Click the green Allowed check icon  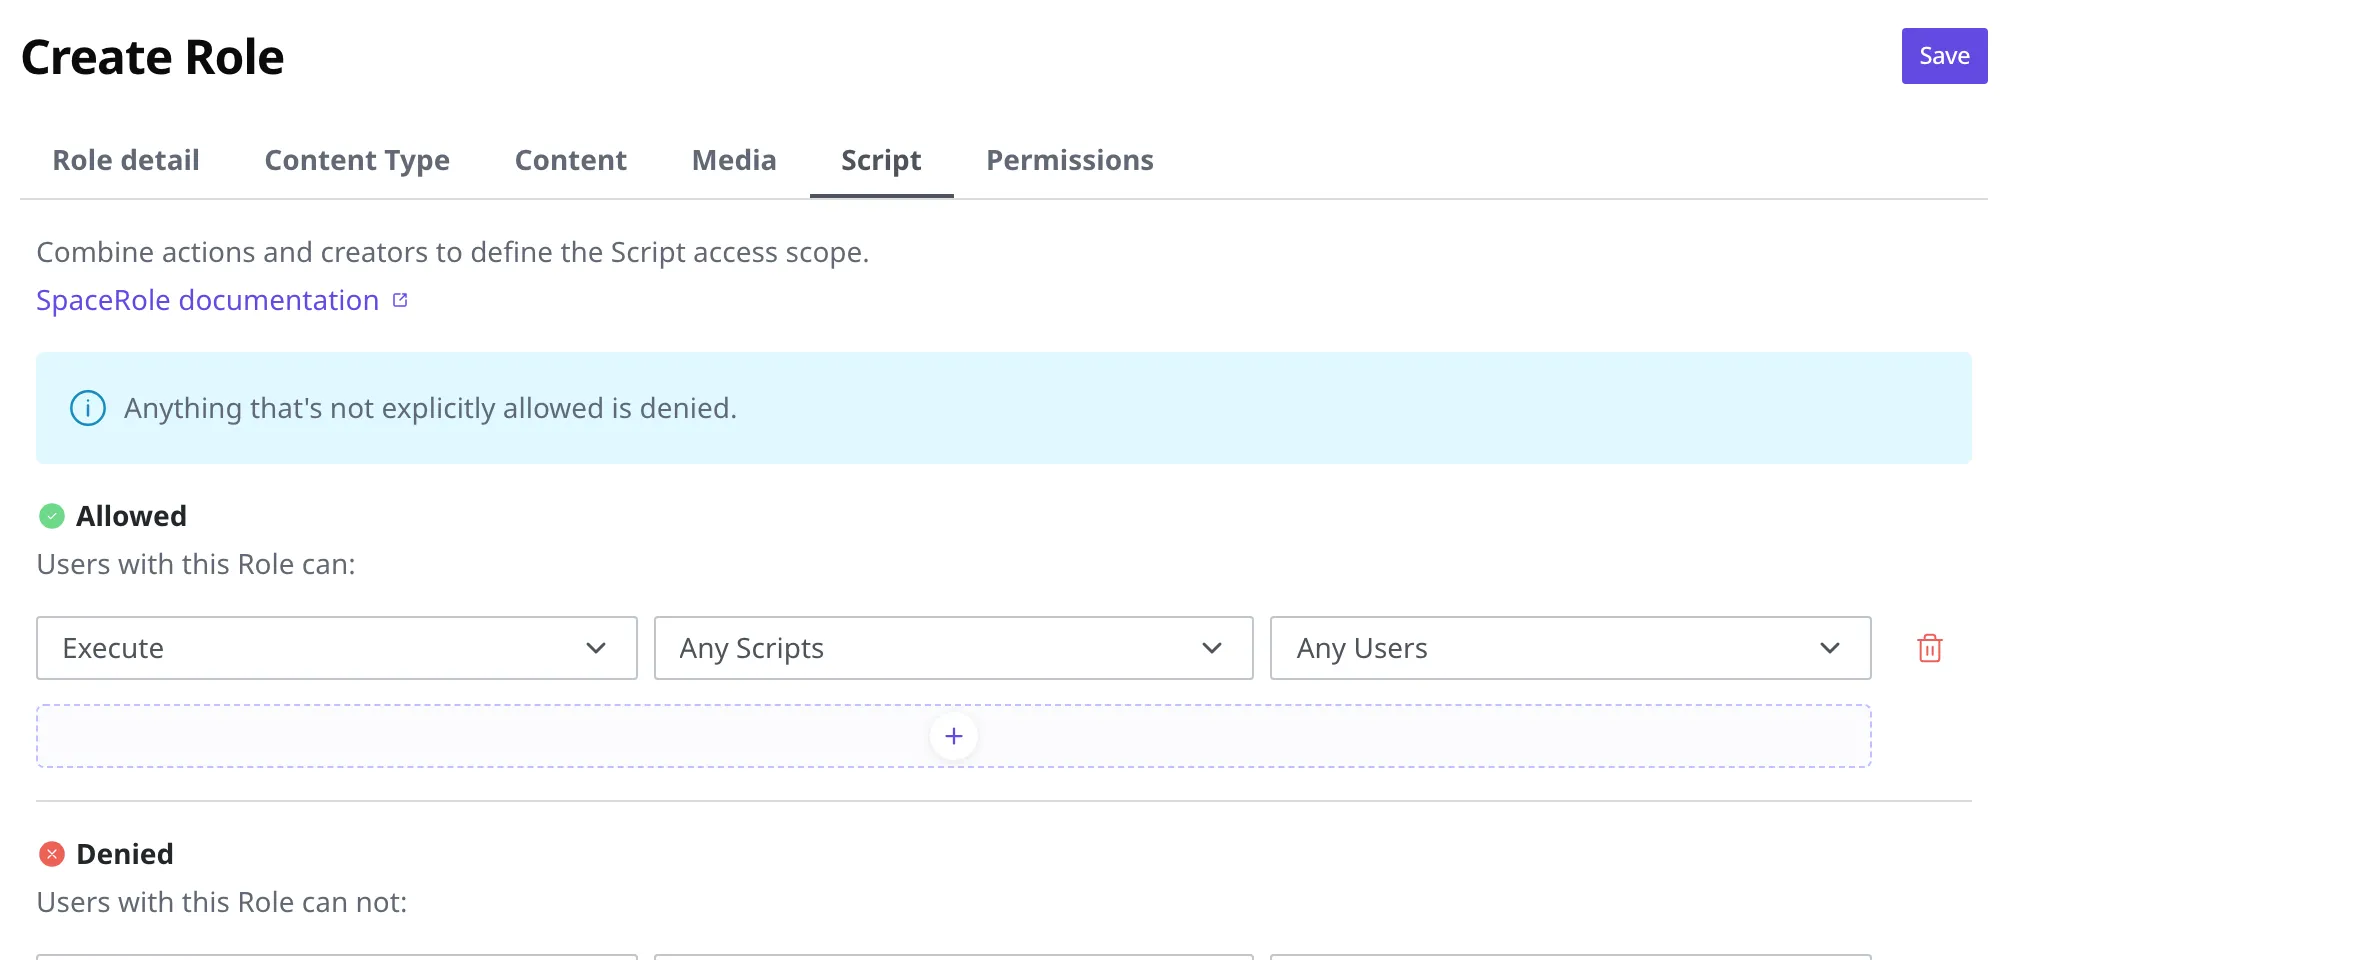51,516
